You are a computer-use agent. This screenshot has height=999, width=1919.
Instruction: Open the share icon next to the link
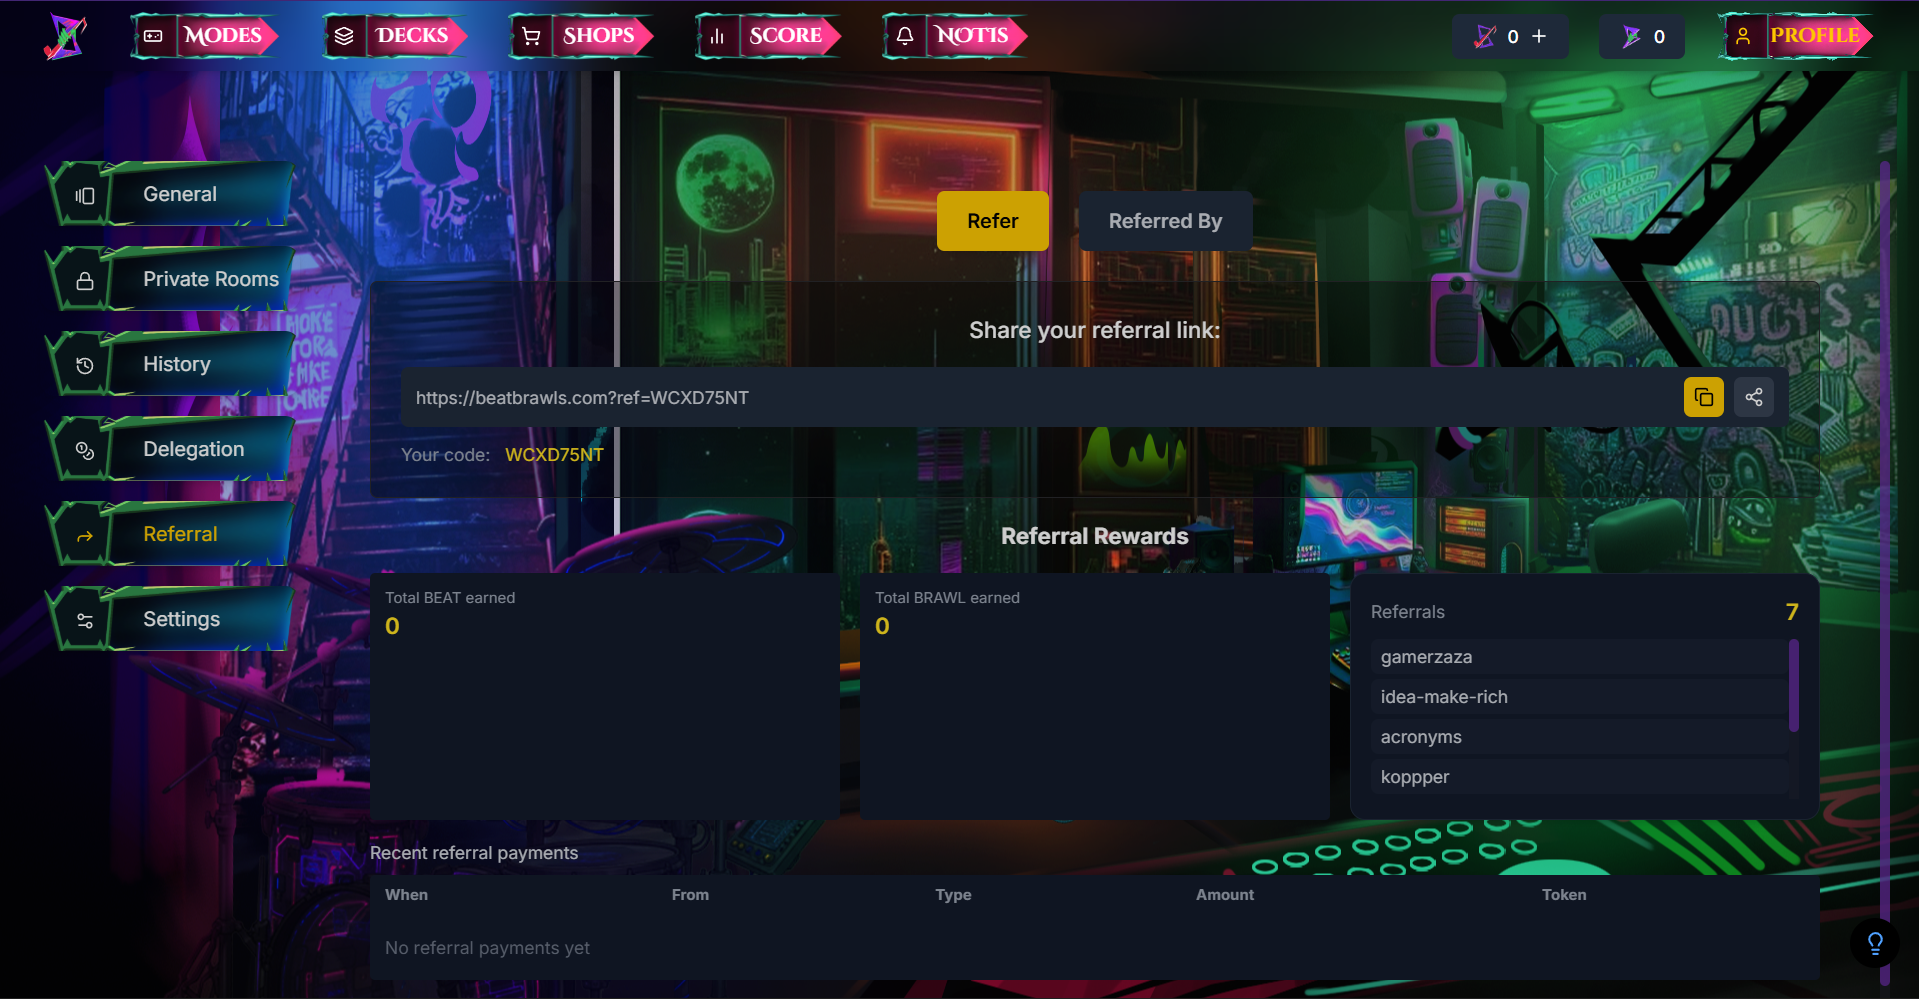pyautogui.click(x=1753, y=396)
